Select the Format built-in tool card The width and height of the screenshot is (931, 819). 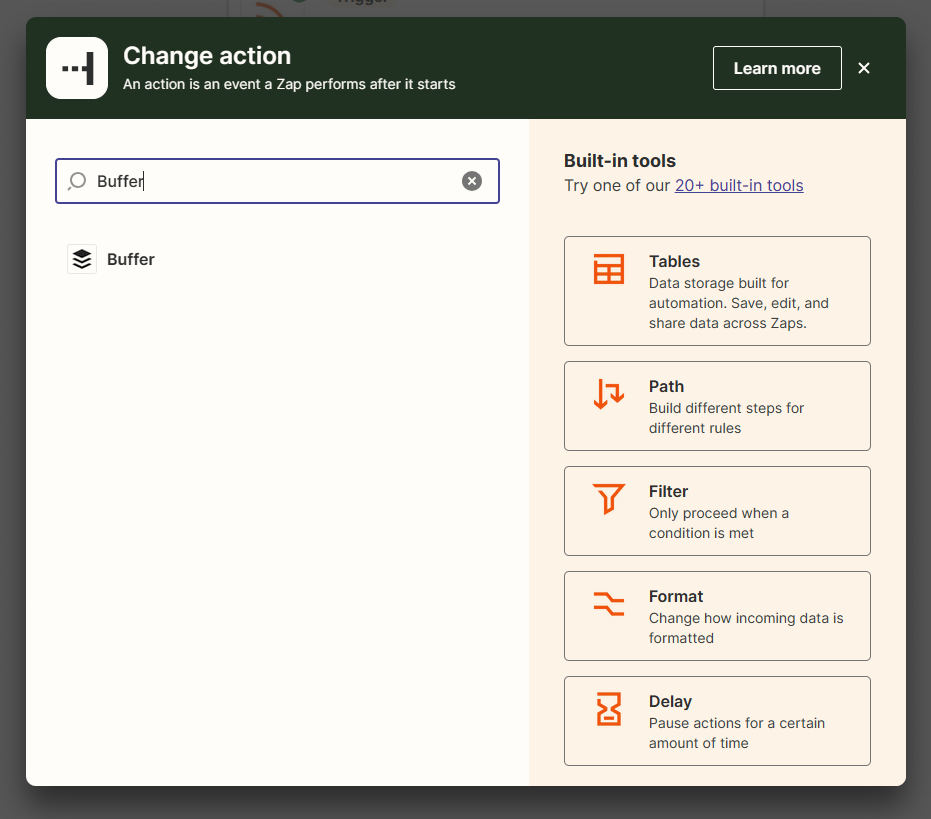[x=717, y=616]
